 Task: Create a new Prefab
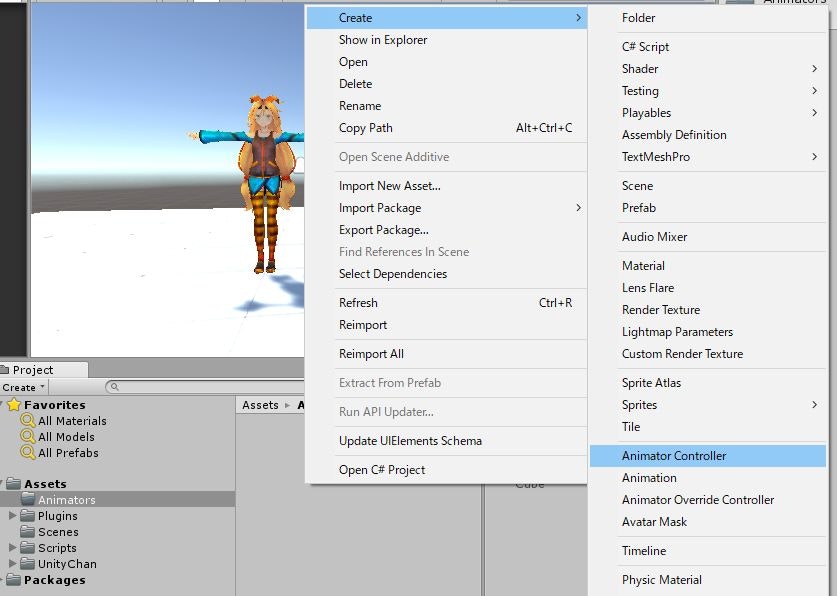tap(708, 208)
